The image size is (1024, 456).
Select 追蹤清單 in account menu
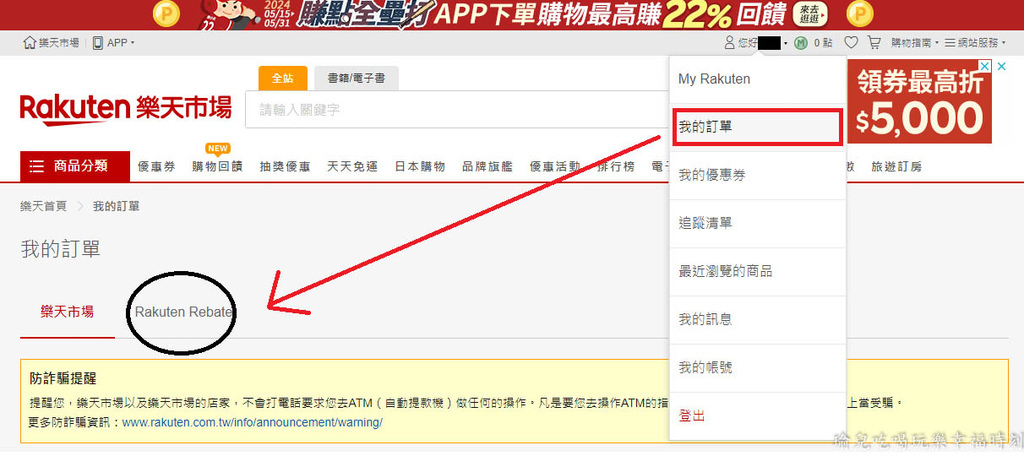point(758,223)
